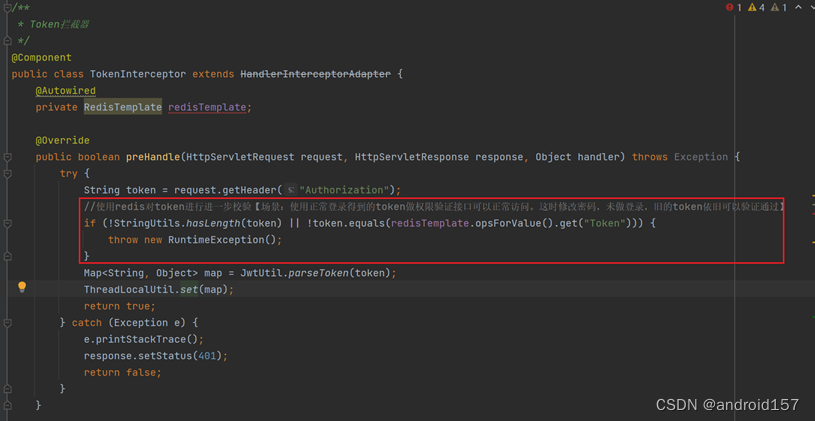Click the "return false;" statement
The image size is (815, 421).
click(123, 373)
